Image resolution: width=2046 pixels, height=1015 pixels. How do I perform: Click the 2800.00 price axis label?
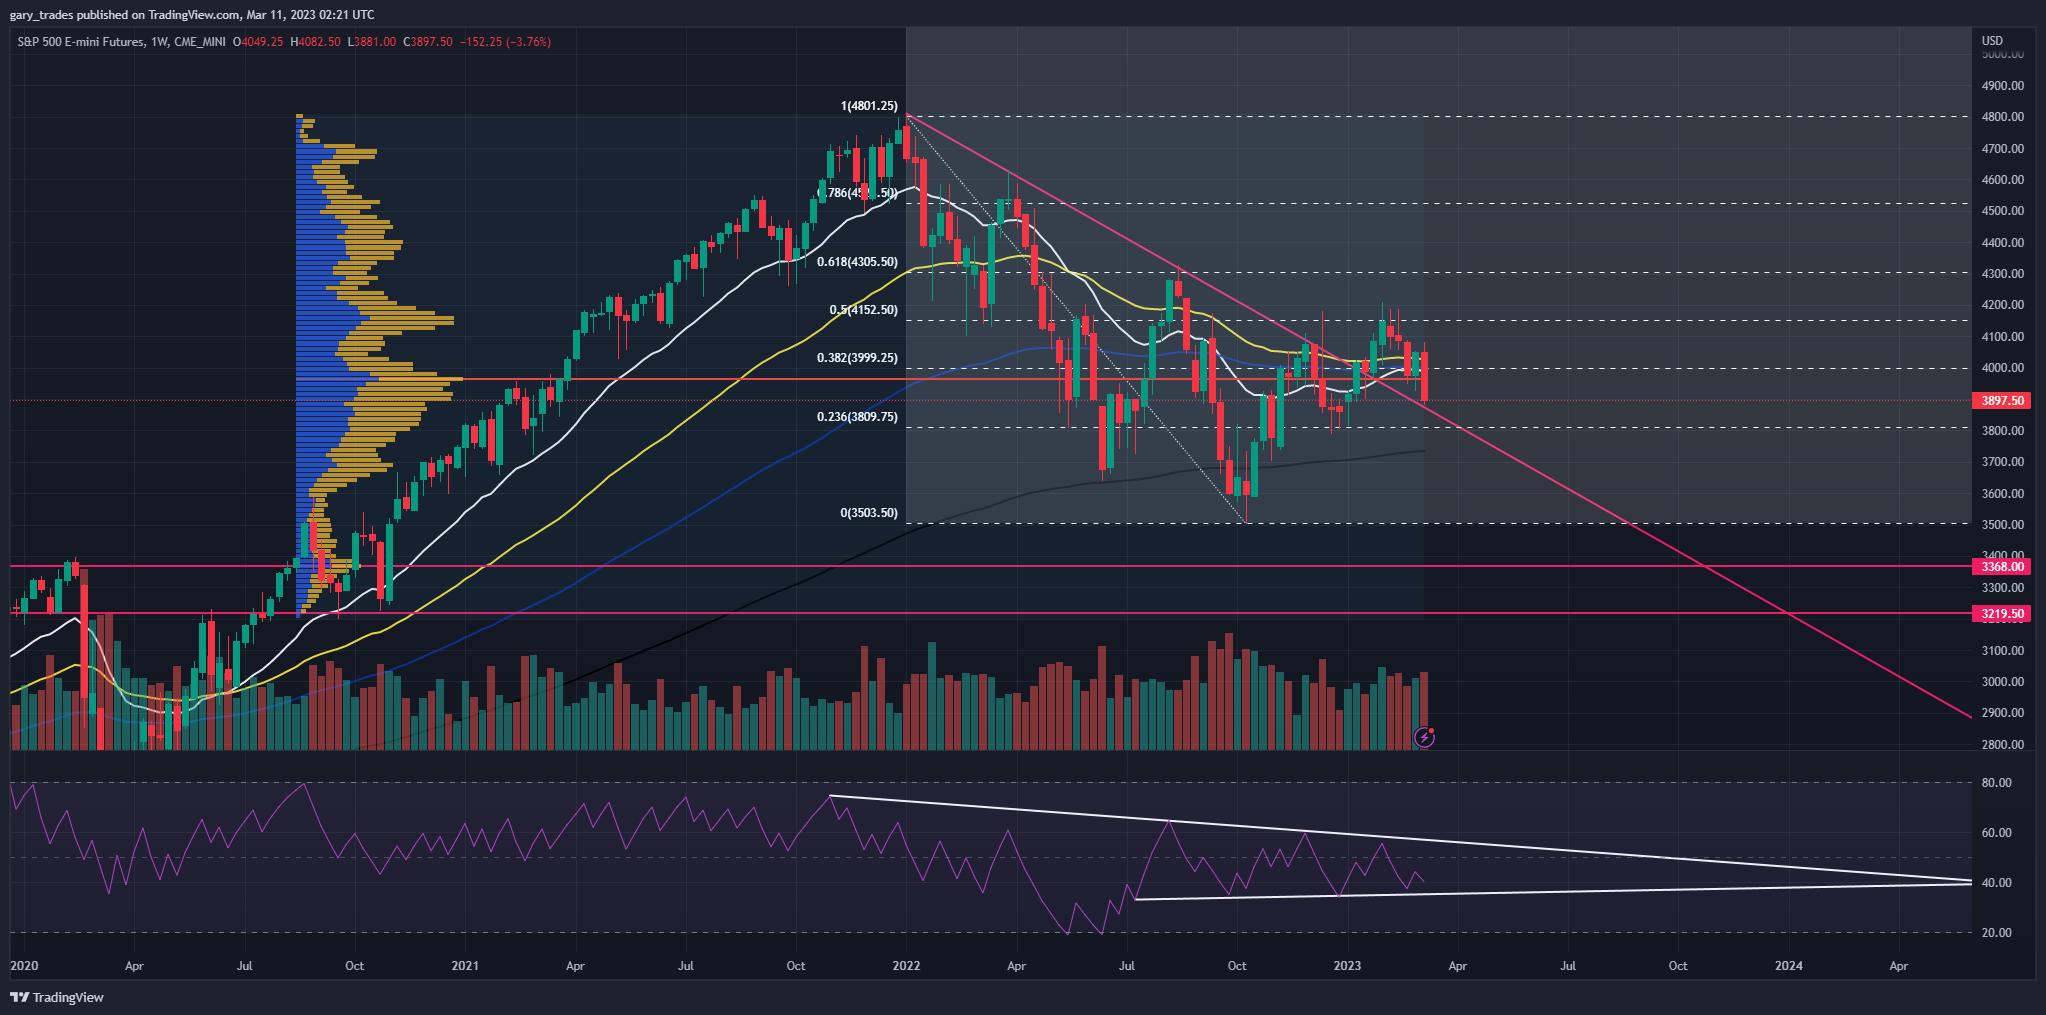pyautogui.click(x=2003, y=745)
